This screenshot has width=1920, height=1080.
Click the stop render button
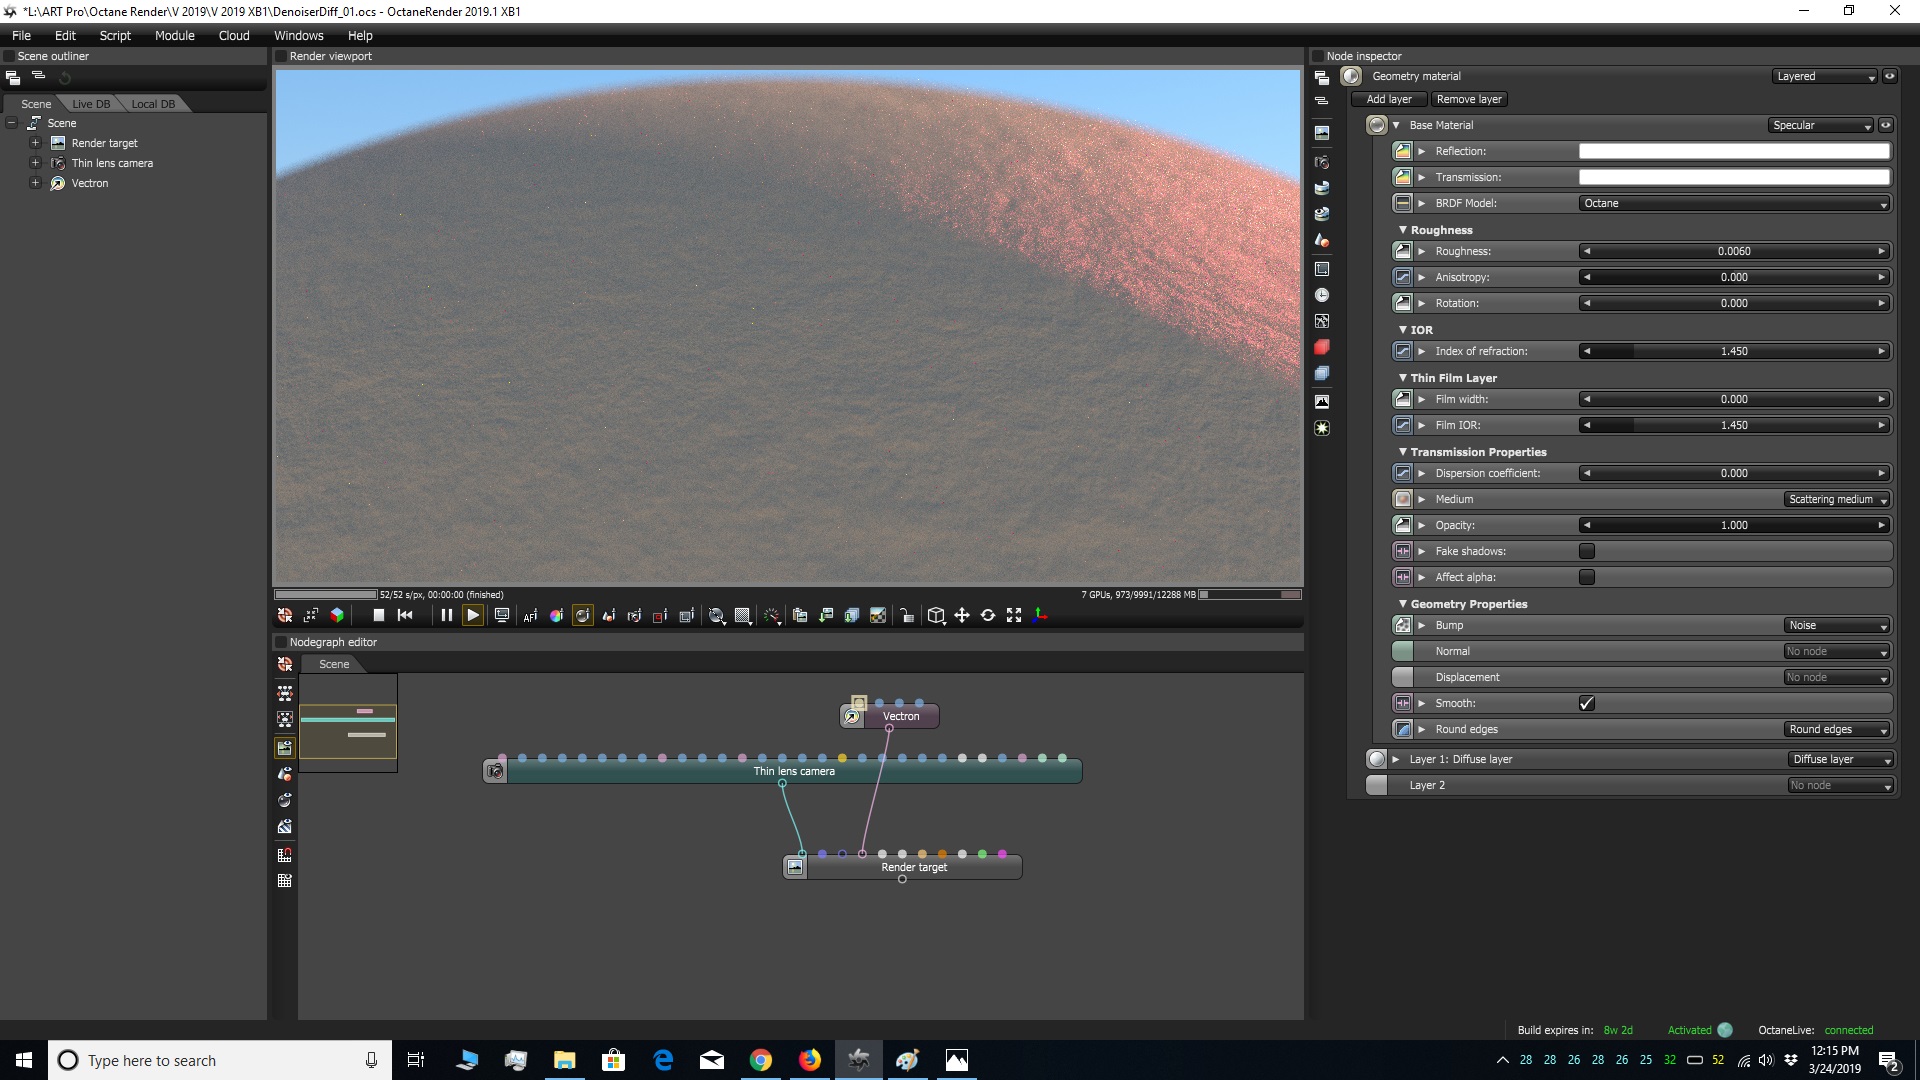click(378, 616)
